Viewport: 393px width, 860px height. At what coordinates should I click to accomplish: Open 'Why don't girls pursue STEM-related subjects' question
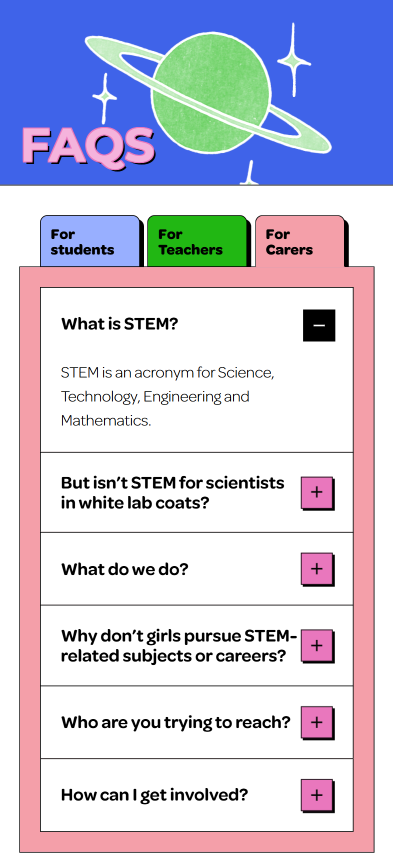pyautogui.click(x=179, y=646)
